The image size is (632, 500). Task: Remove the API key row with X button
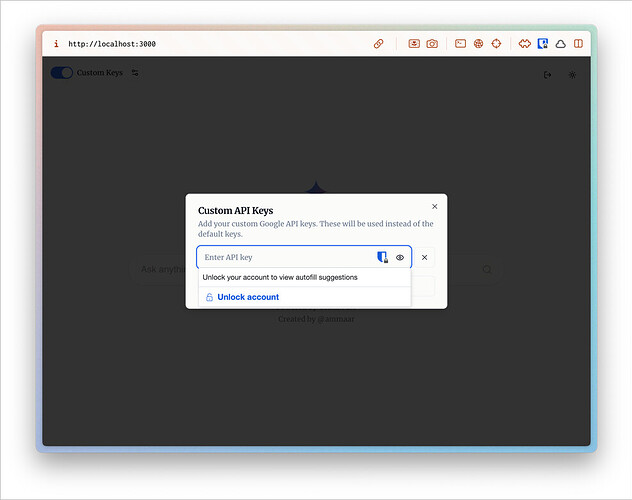[x=424, y=257]
